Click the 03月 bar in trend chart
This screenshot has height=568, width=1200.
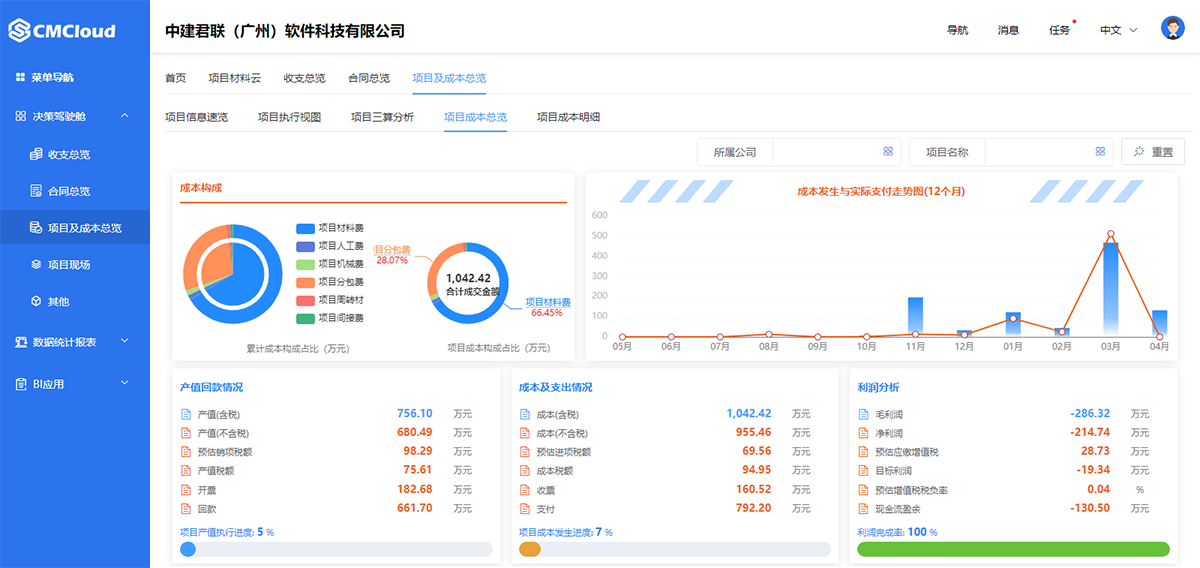[x=1110, y=288]
